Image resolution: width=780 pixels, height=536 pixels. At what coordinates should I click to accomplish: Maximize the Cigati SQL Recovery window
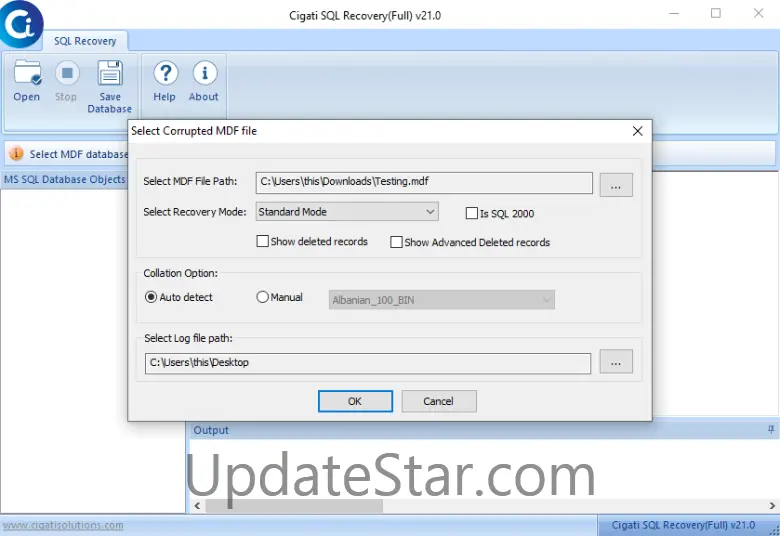coord(715,13)
